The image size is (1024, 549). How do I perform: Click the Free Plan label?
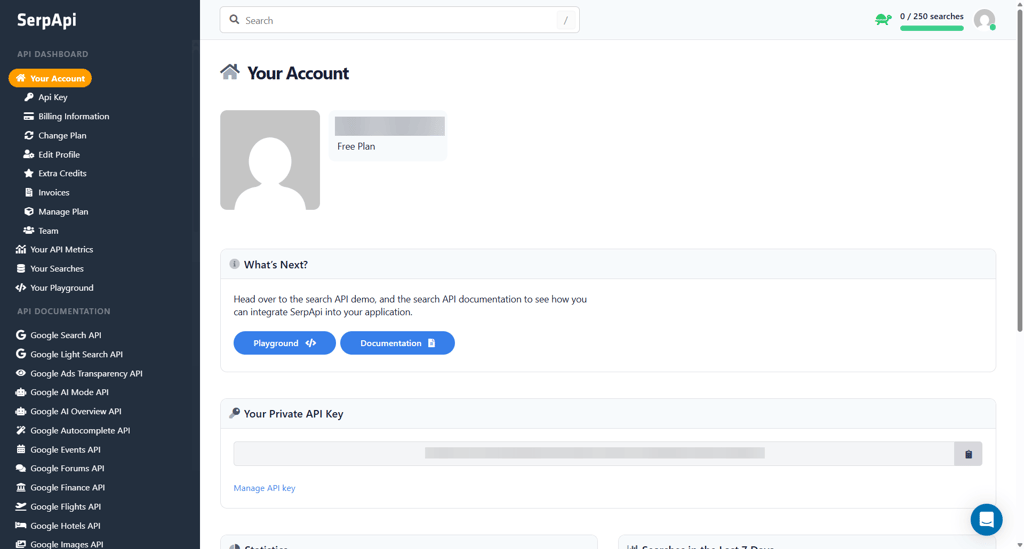pos(356,146)
